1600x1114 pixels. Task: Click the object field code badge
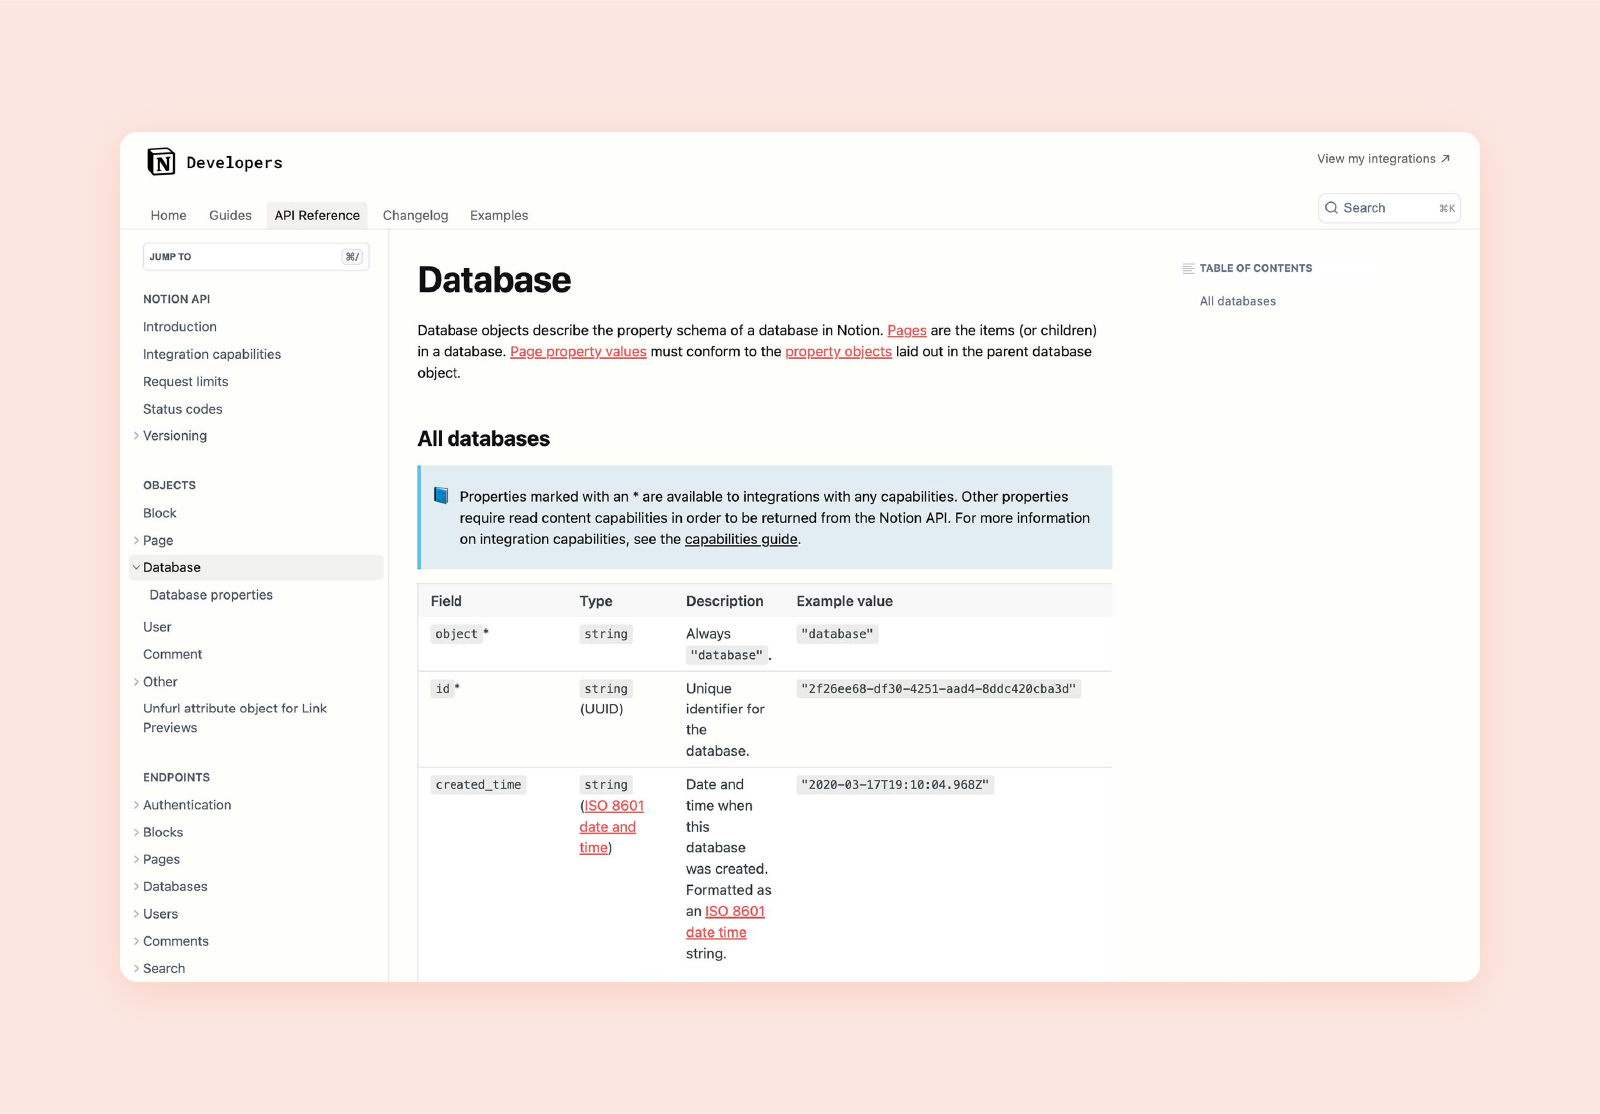point(457,633)
